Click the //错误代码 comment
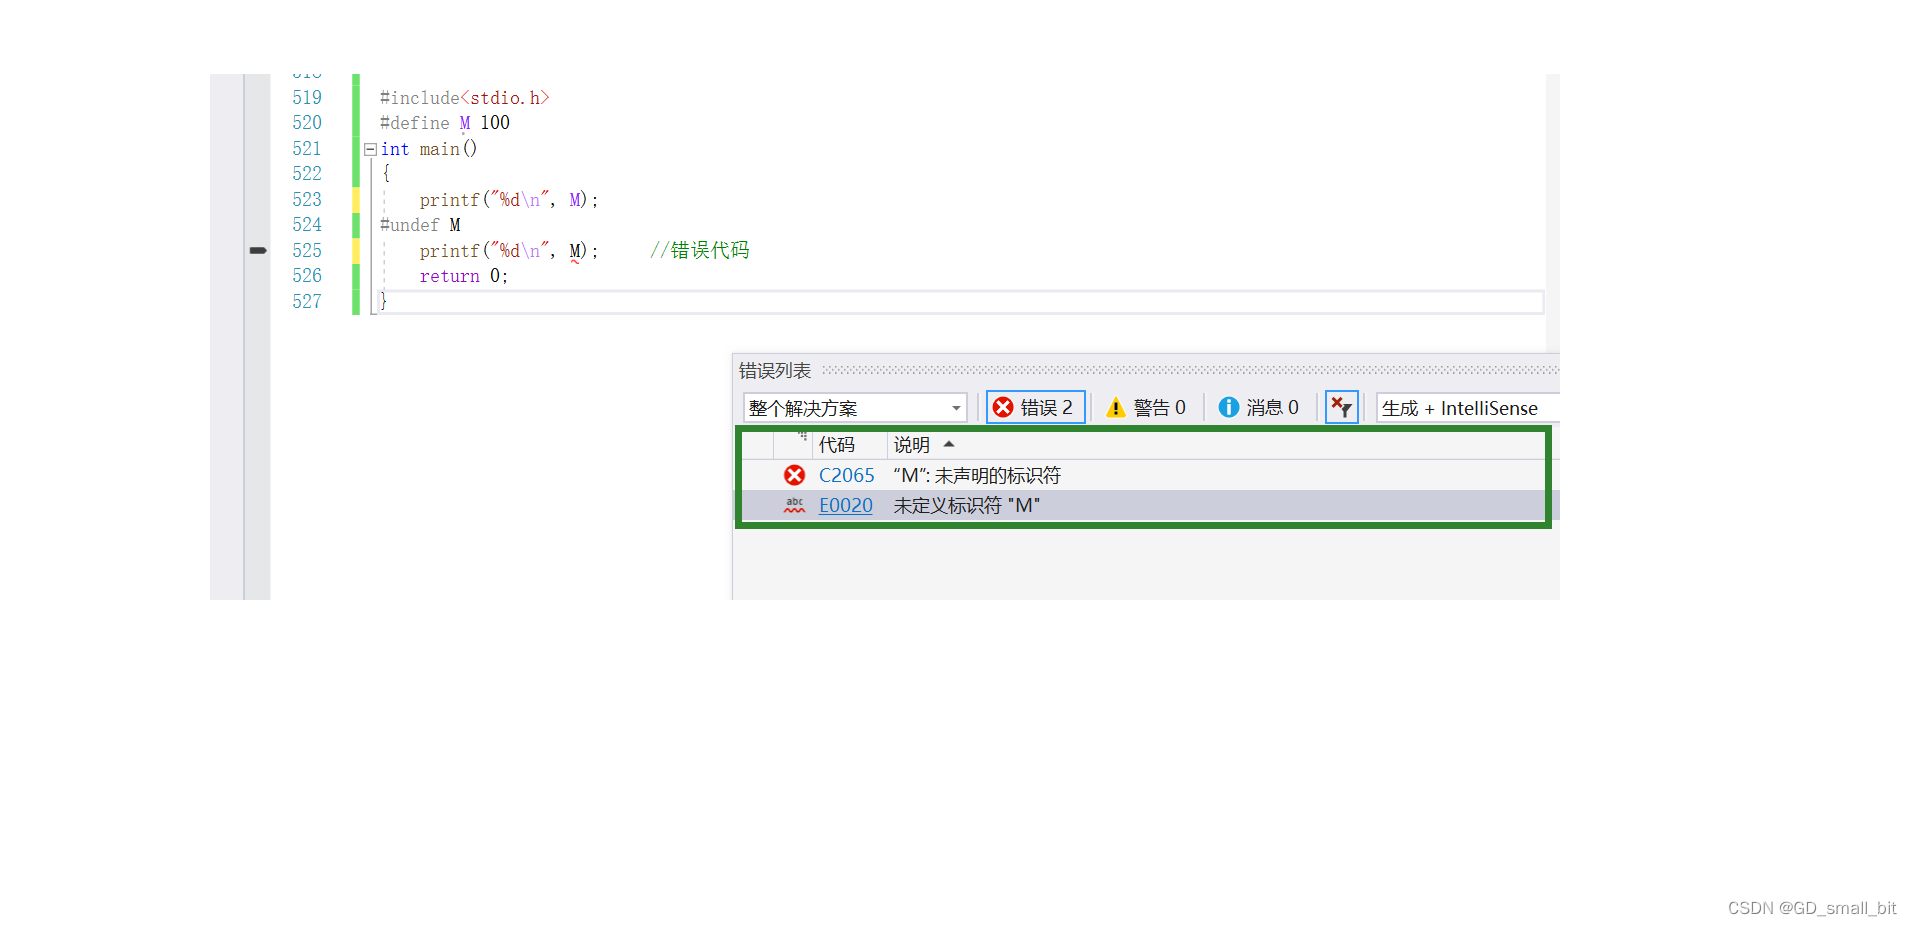Screen dimensions: 1912x926 tap(699, 250)
